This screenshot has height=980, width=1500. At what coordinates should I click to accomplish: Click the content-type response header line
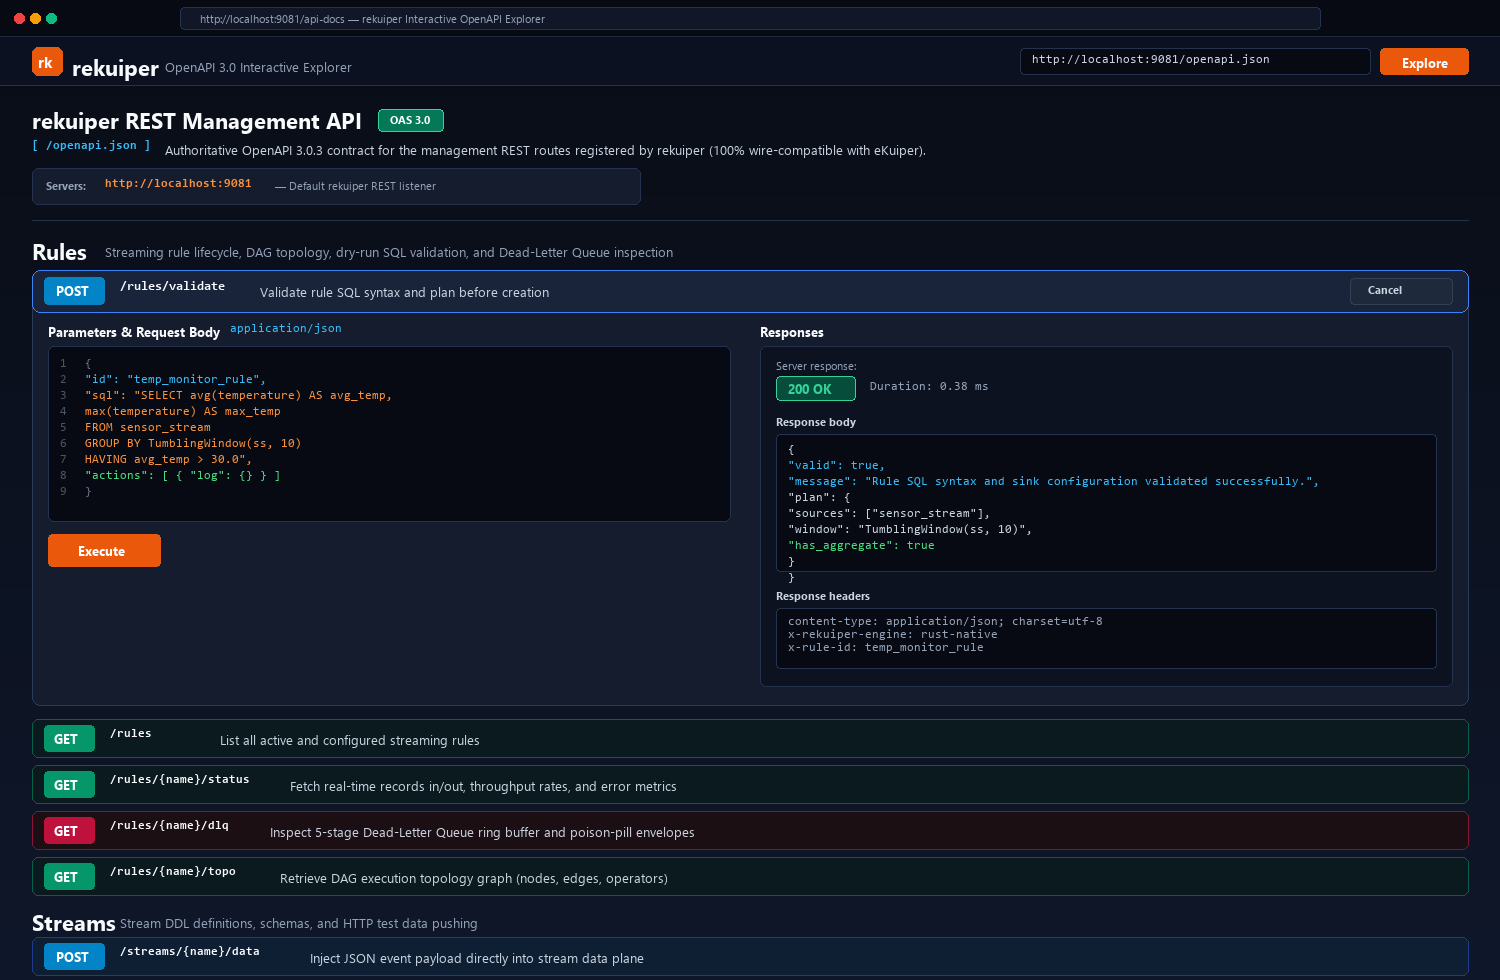[945, 622]
